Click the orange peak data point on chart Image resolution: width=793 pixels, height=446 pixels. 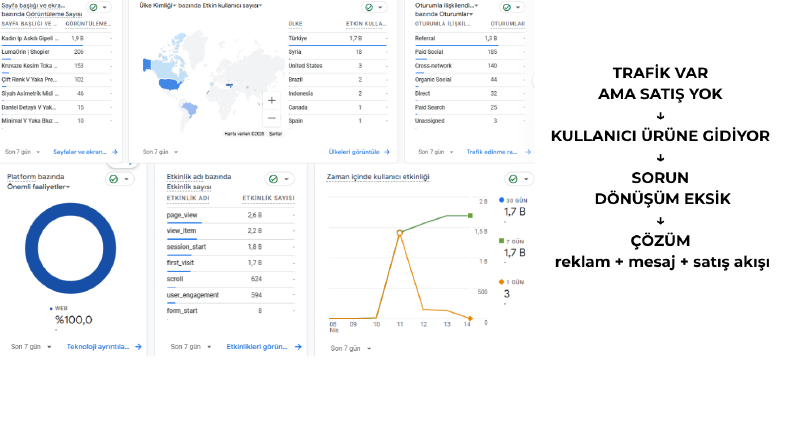[400, 233]
